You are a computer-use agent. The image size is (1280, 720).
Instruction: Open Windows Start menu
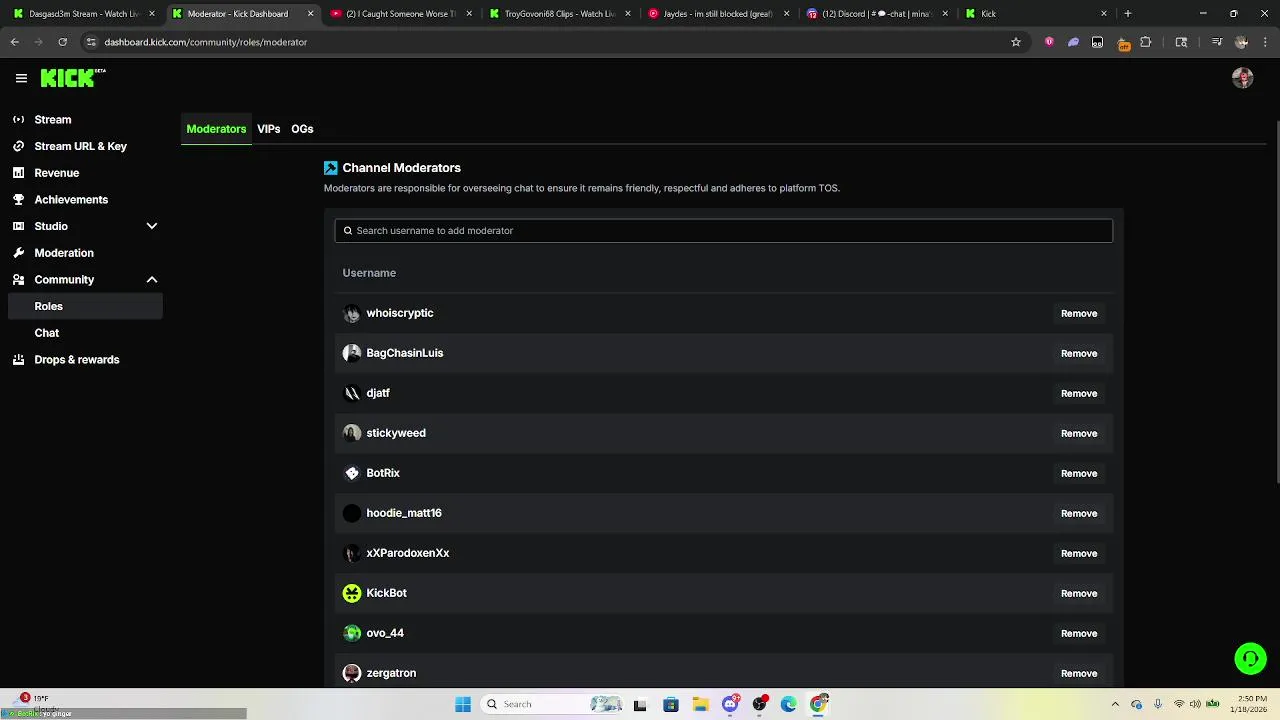click(462, 704)
